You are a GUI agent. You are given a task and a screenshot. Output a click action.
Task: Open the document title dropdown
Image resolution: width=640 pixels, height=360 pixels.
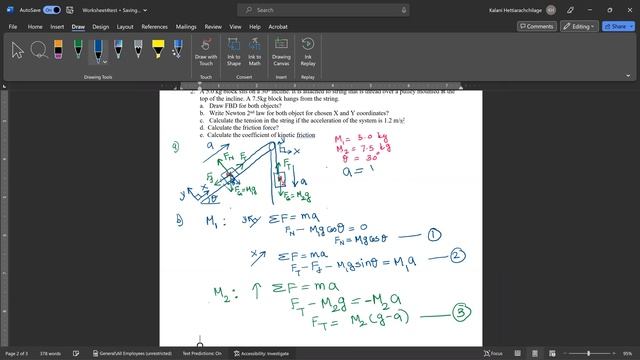point(145,10)
